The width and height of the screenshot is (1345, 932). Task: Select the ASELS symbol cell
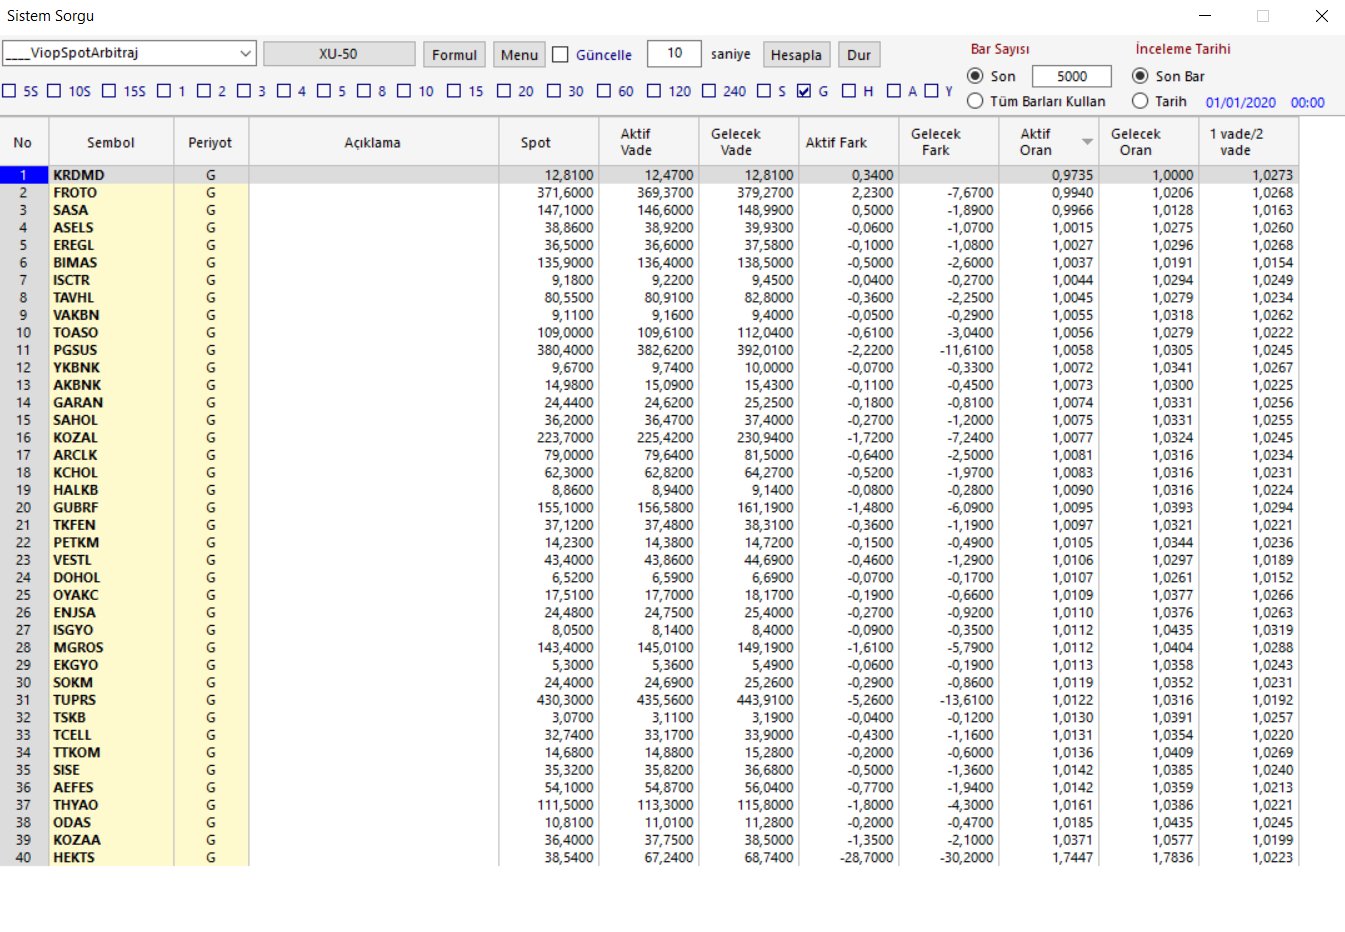[111, 227]
